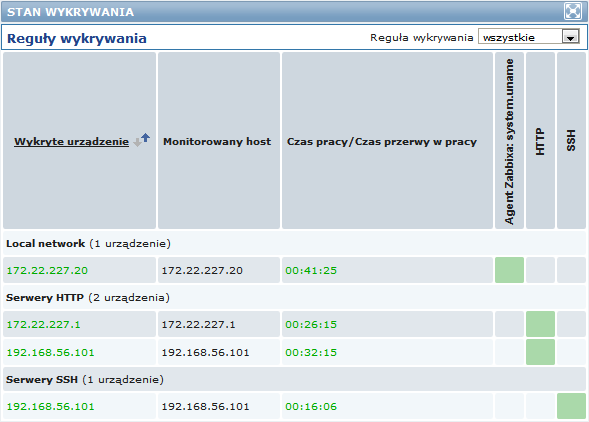The height and width of the screenshot is (422, 589).
Task: Sort by Wykryte urządzenie column header
Action: pos(71,142)
